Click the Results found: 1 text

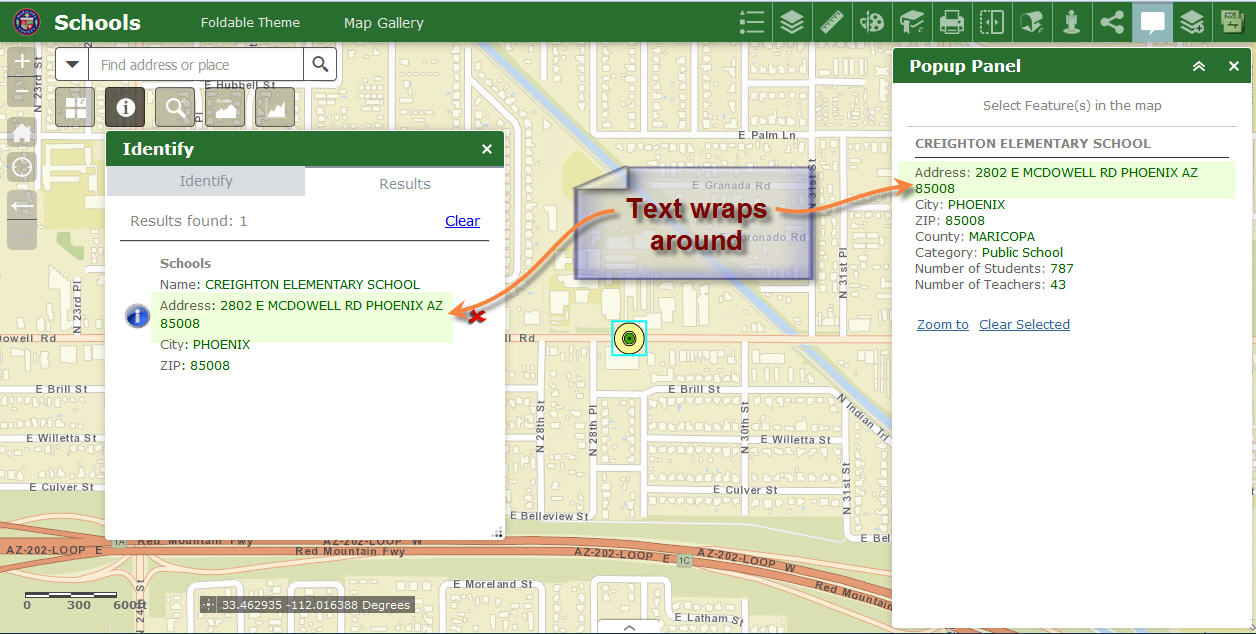coord(189,221)
